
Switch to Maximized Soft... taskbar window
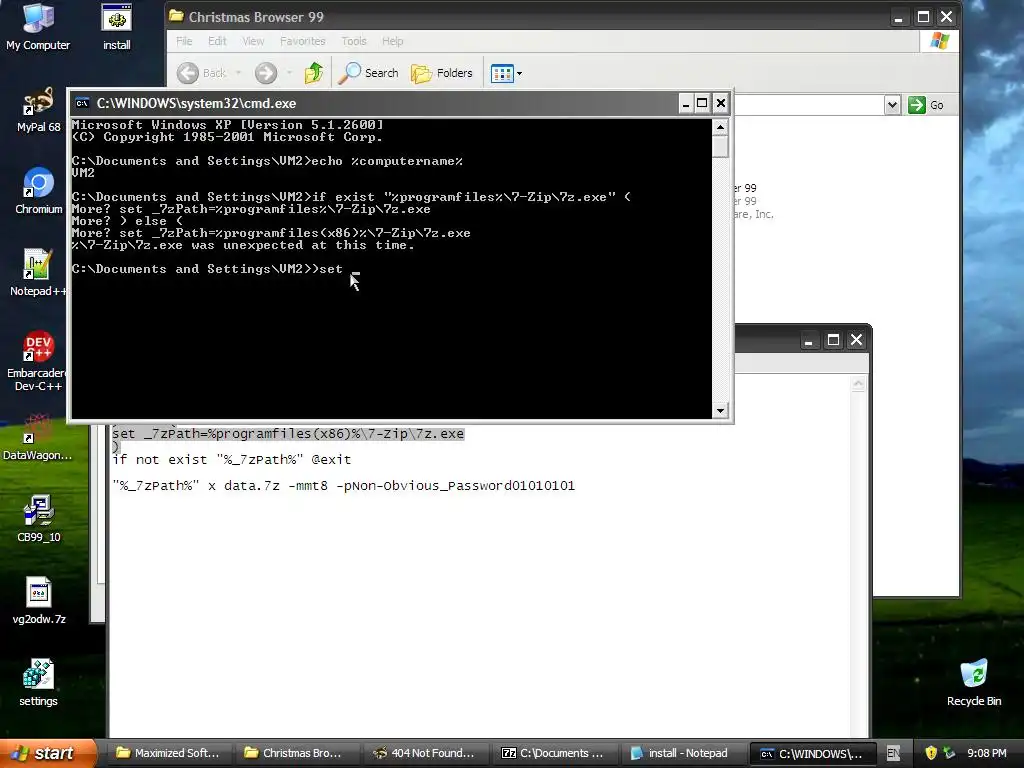click(168, 753)
